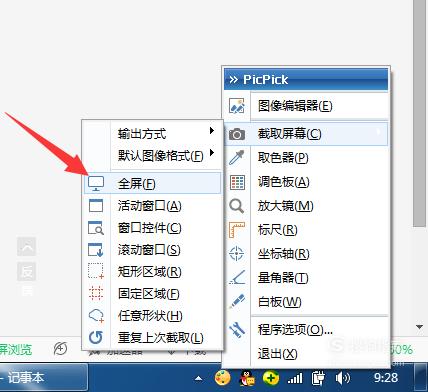Click the 记事本 taskbar button

click(x=44, y=378)
